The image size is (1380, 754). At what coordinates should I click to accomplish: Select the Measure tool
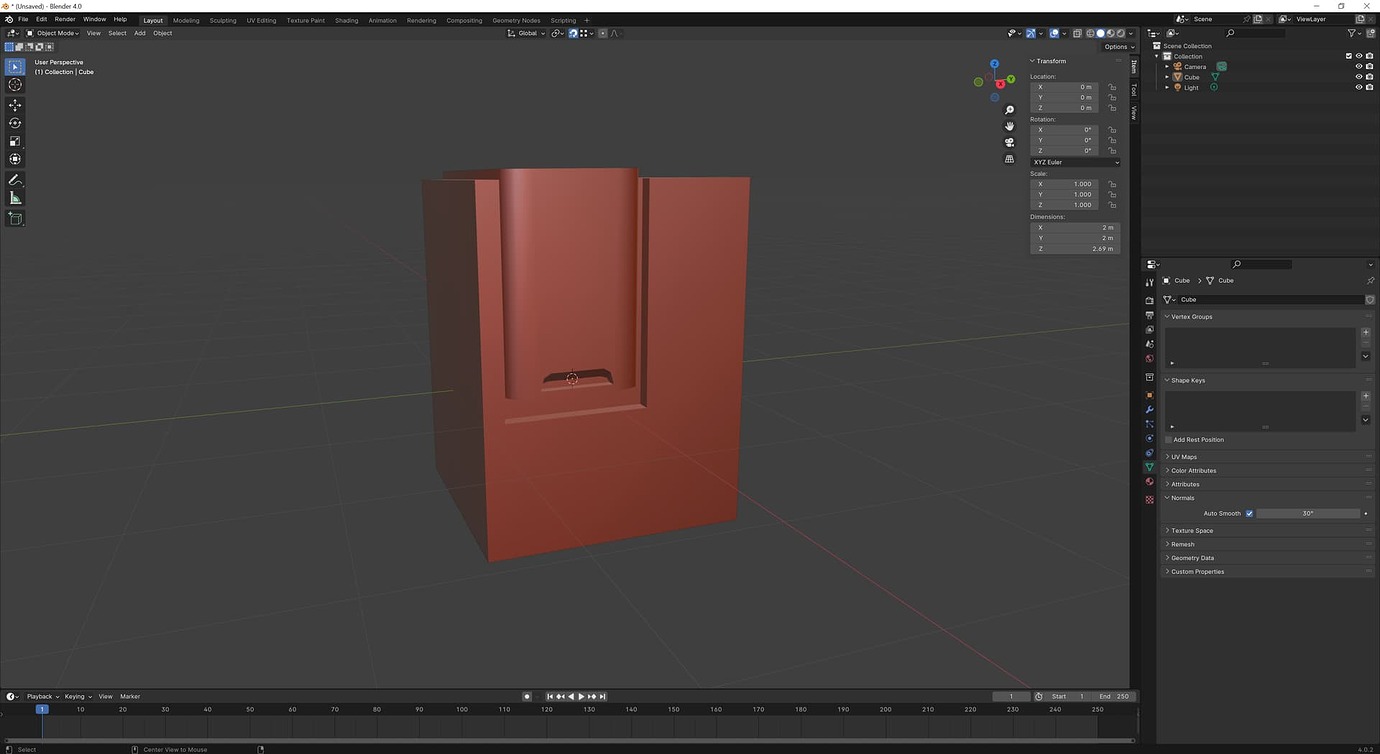15,197
